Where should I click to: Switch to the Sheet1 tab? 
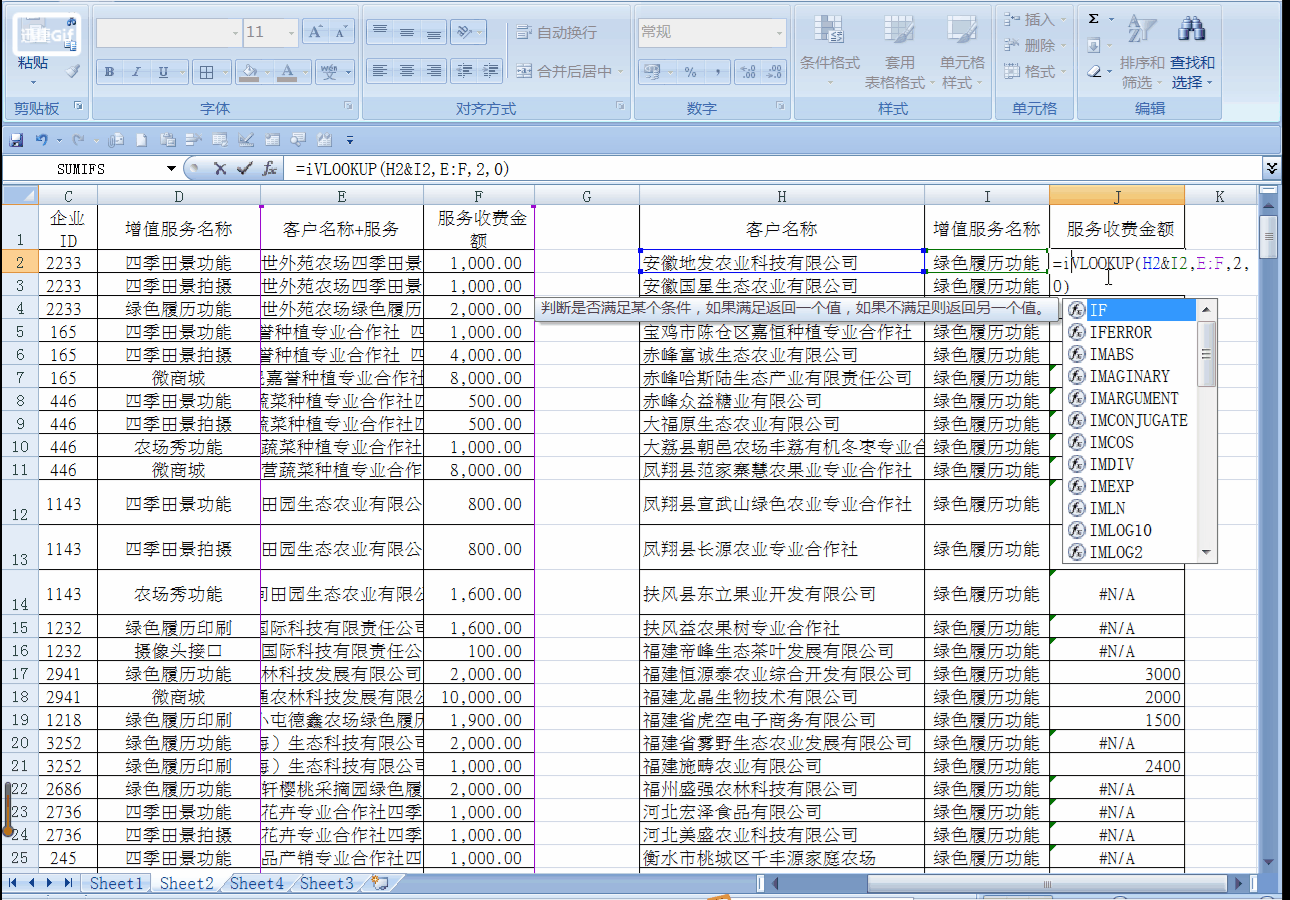(116, 883)
